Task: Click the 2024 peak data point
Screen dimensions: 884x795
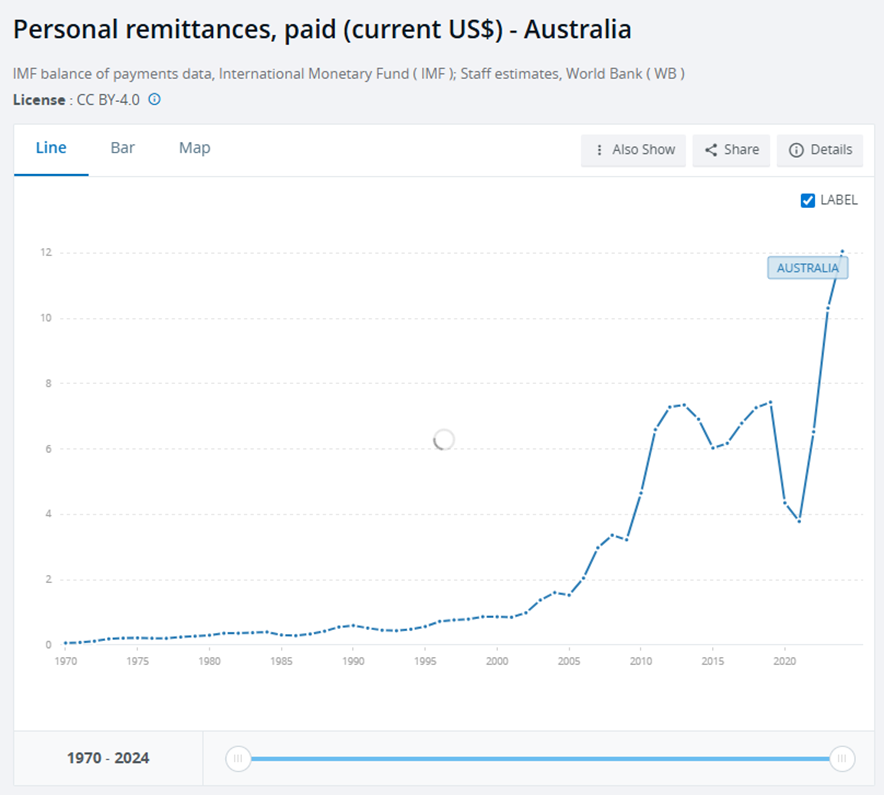Action: pos(842,251)
